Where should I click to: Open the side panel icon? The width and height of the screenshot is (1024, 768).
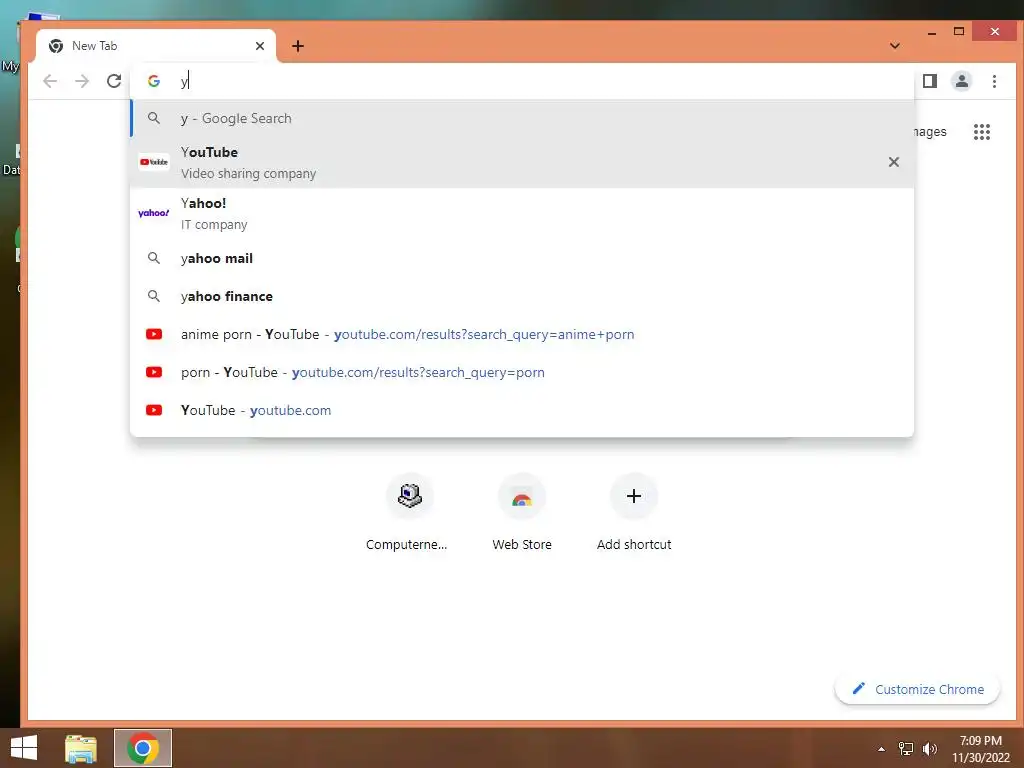coord(929,81)
